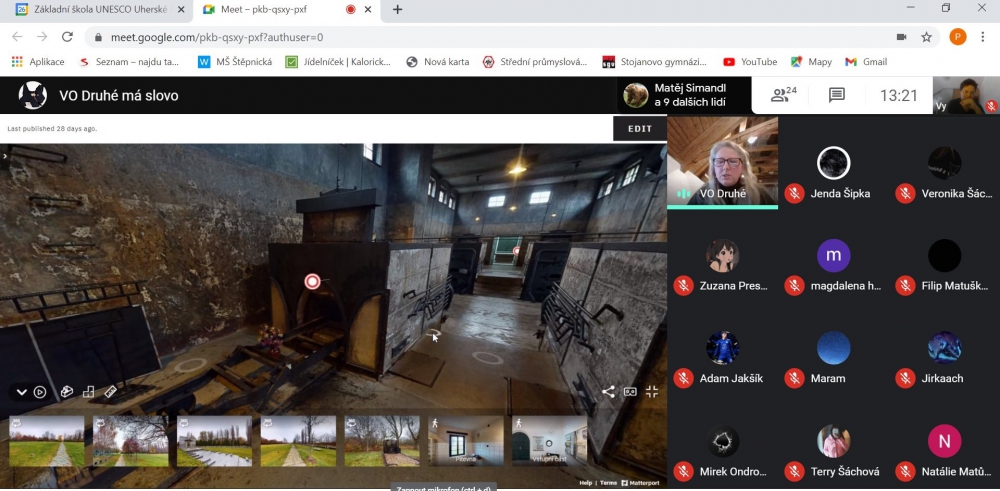The height and width of the screenshot is (491, 1000).
Task: Click muted mic icon beside Zuzana
Action: [683, 286]
